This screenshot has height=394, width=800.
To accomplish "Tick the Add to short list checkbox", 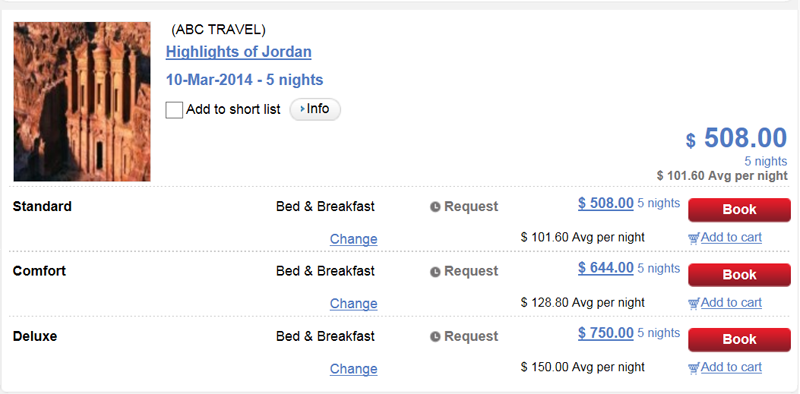I will coord(174,110).
